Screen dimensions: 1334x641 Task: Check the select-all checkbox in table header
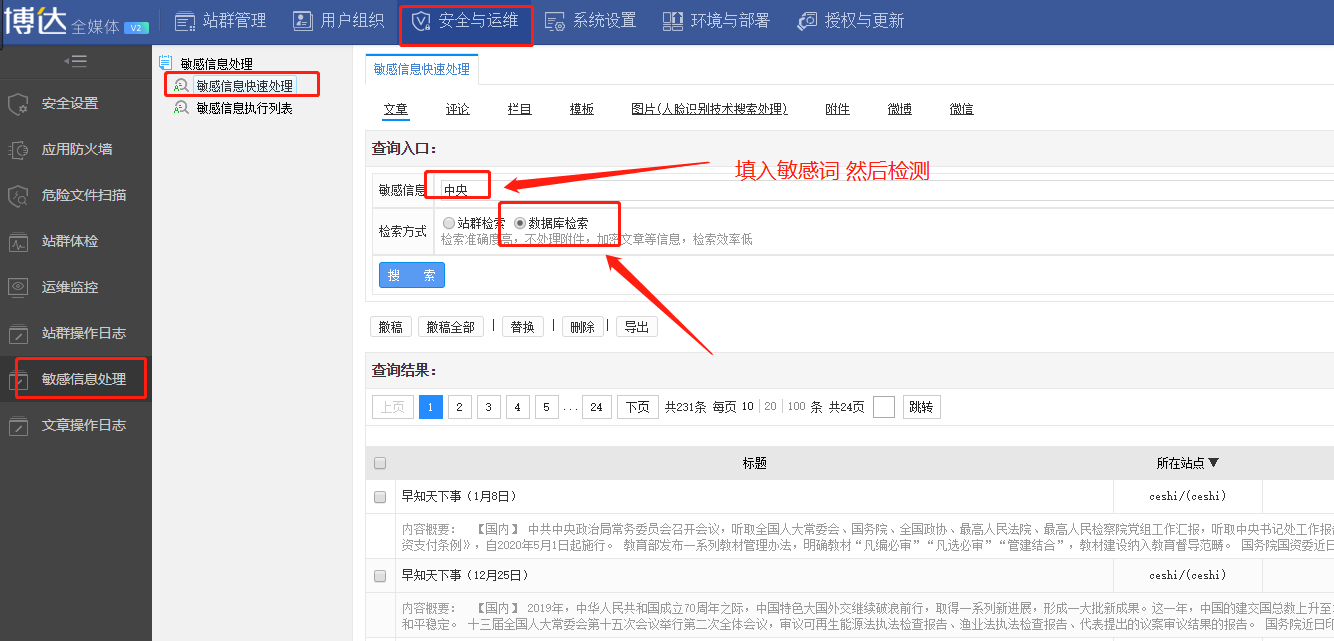coord(380,463)
